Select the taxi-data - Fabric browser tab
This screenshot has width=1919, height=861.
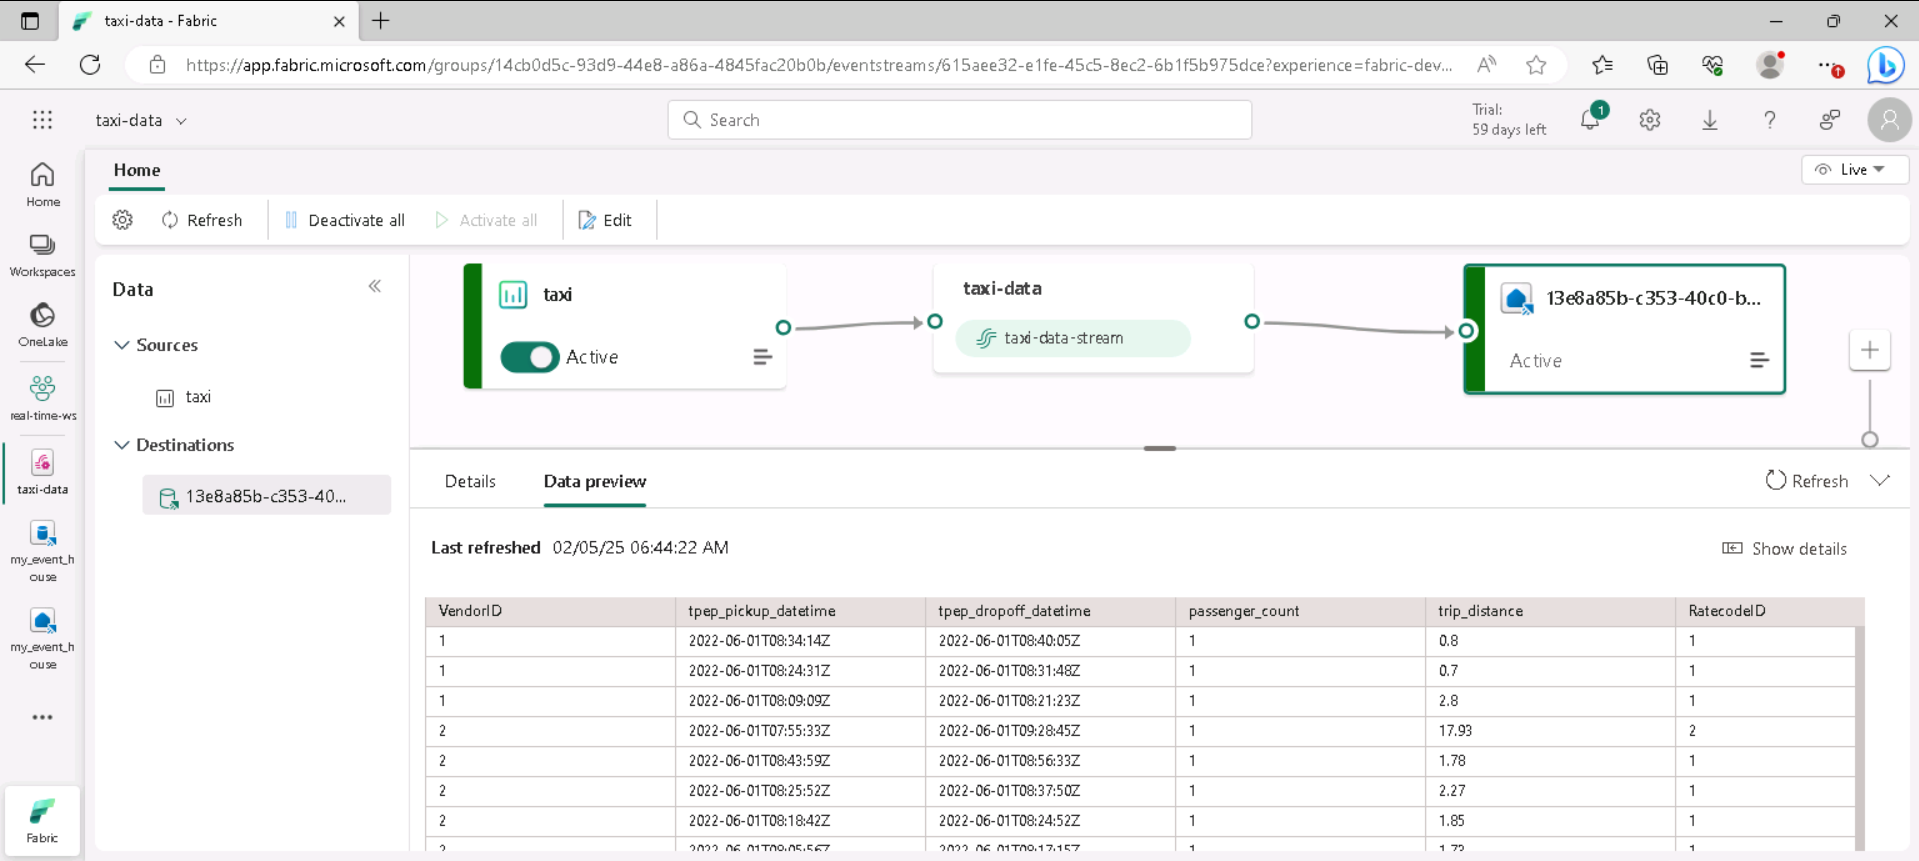[x=210, y=21]
